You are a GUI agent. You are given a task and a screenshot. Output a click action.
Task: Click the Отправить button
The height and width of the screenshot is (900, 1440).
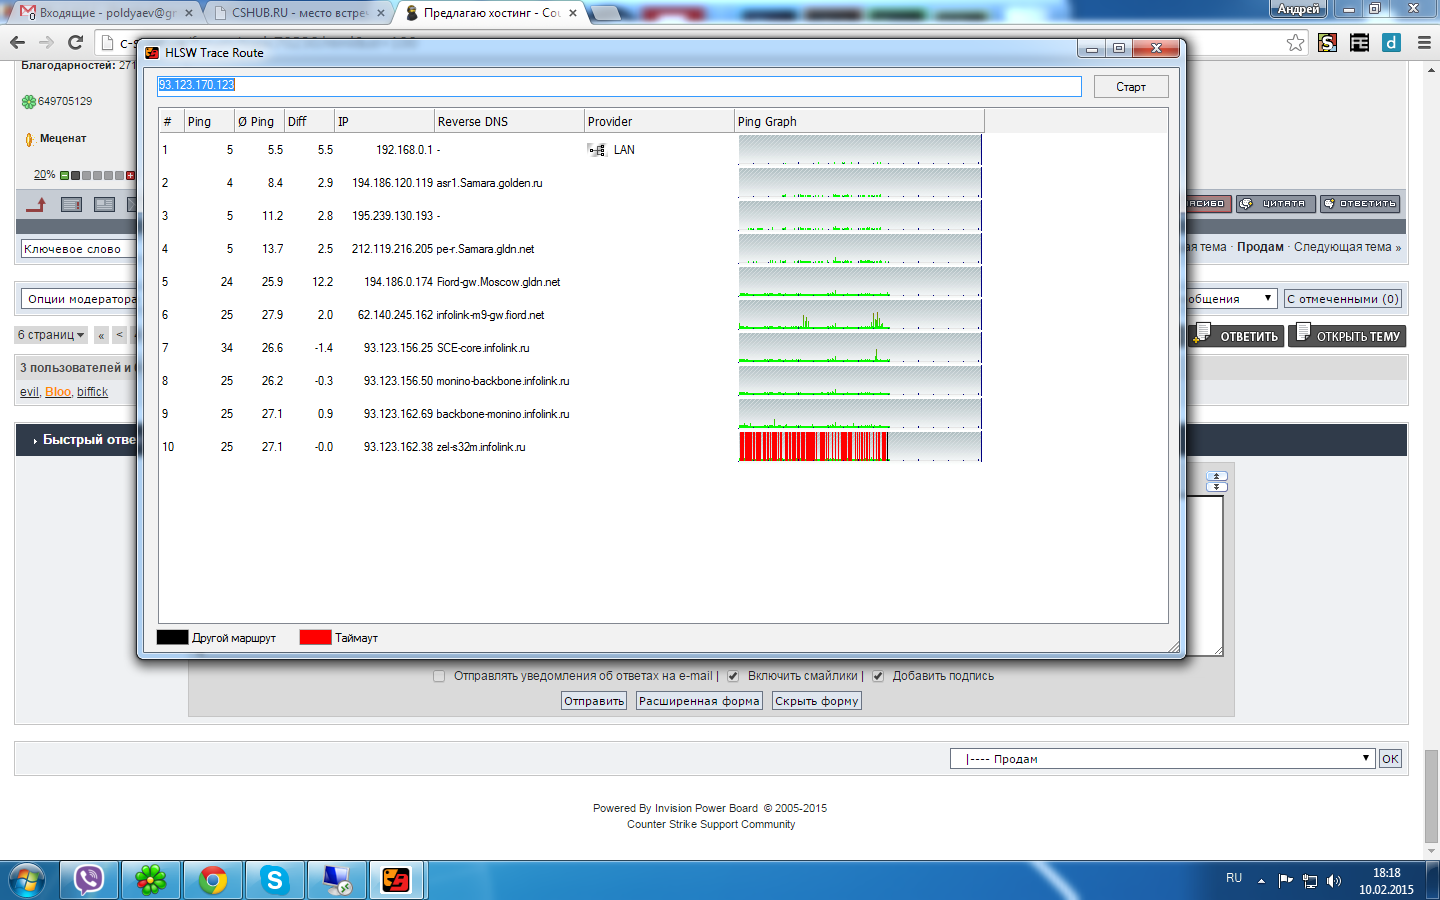pyautogui.click(x=594, y=701)
